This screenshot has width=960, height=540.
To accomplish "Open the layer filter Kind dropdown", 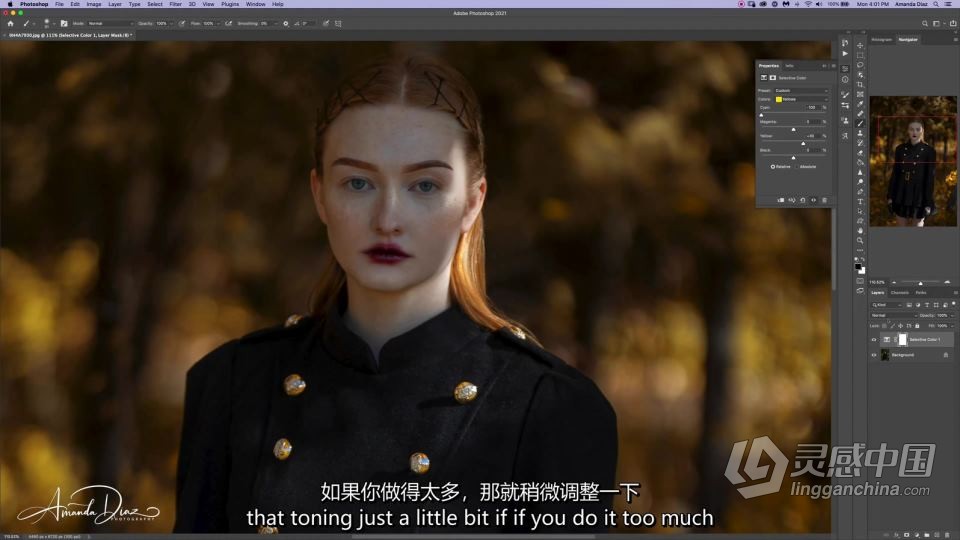I will click(x=887, y=305).
